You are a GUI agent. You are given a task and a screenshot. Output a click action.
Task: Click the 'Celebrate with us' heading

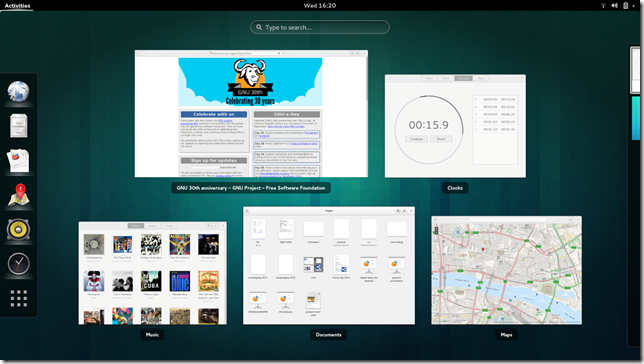coord(214,114)
